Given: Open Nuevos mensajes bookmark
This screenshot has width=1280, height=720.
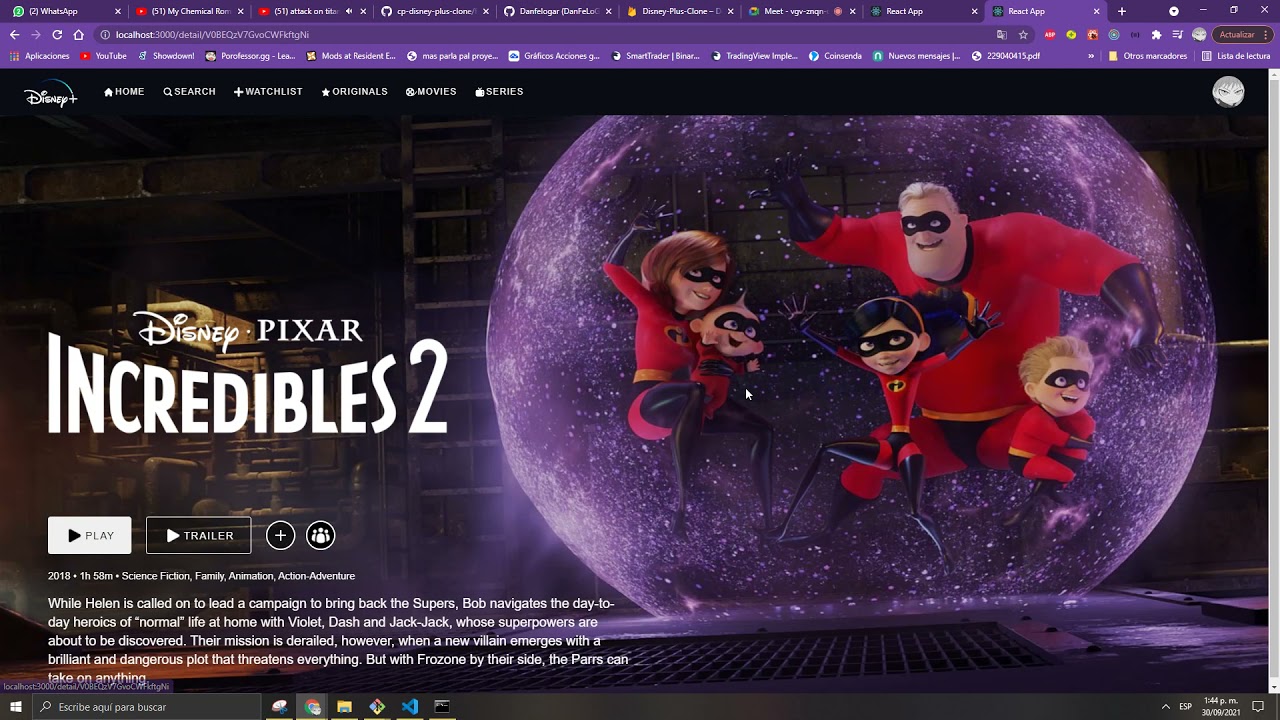Looking at the screenshot, I should coord(917,56).
